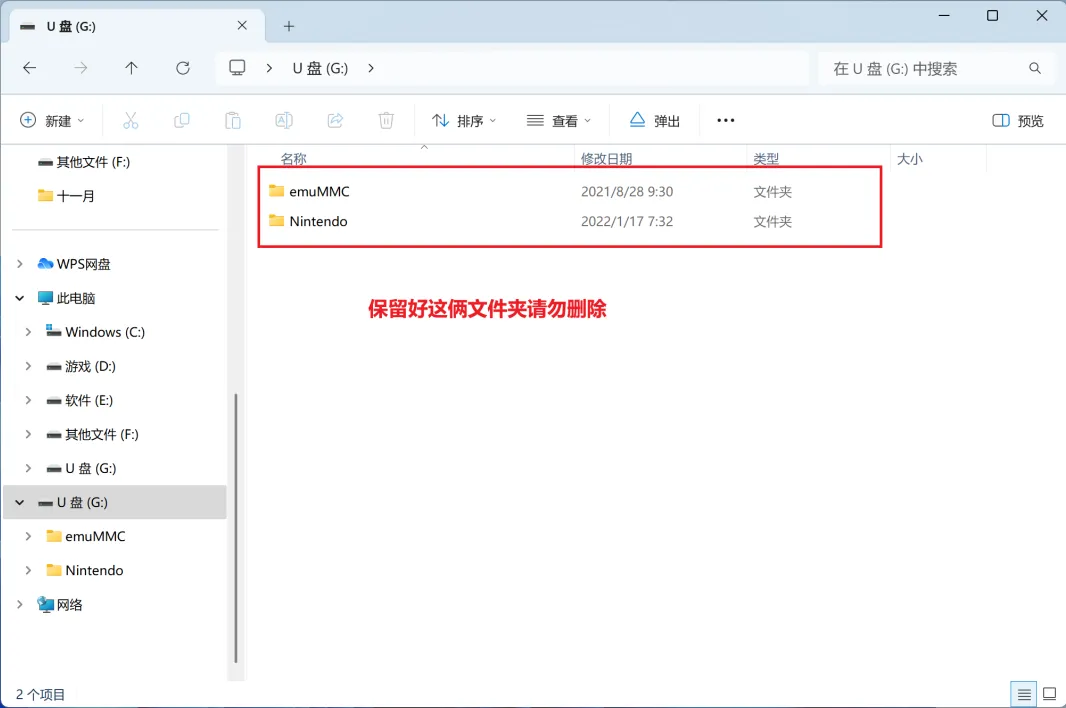Eject the U 盘 (G:) drive

(x=654, y=119)
